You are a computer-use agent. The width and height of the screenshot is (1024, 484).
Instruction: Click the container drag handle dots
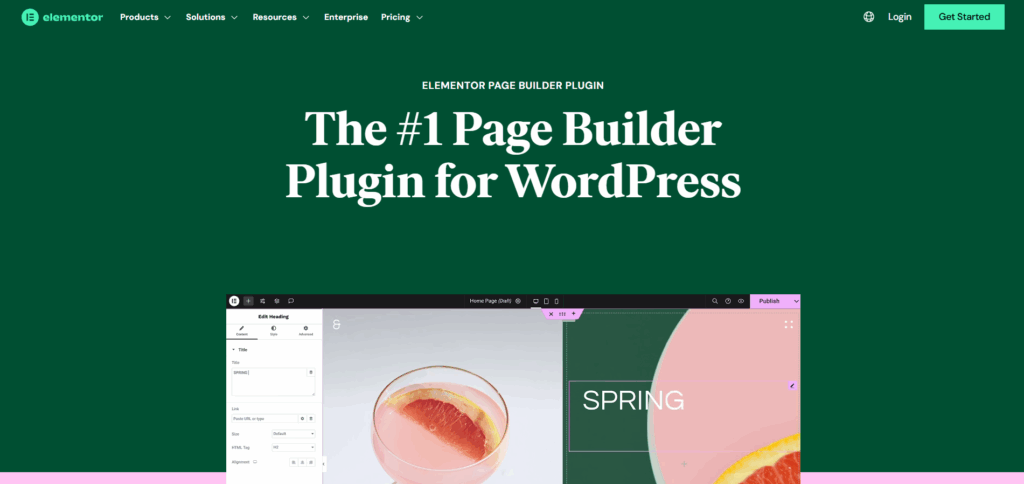click(x=562, y=314)
